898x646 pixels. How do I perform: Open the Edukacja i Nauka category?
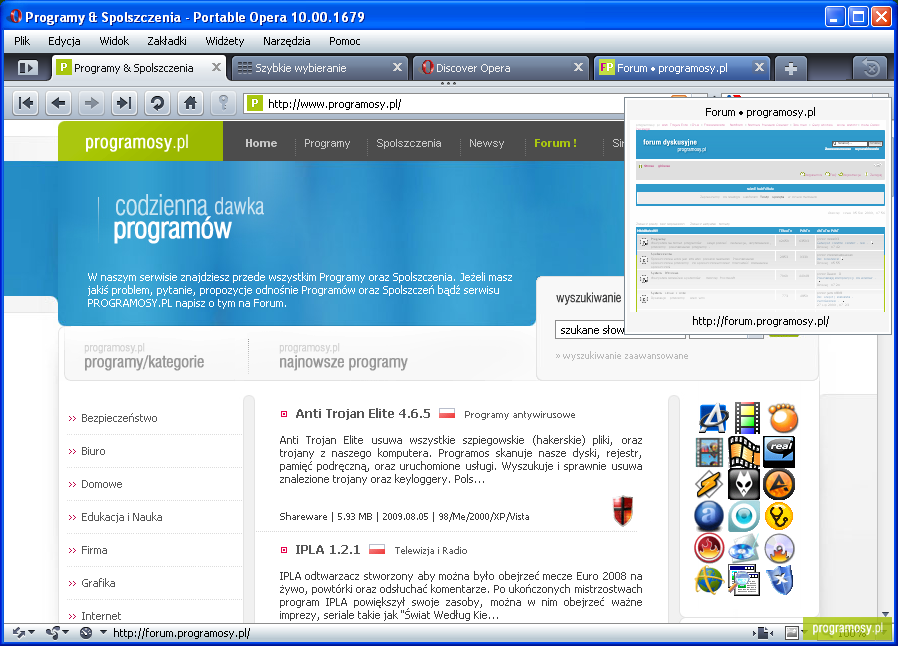click(121, 517)
